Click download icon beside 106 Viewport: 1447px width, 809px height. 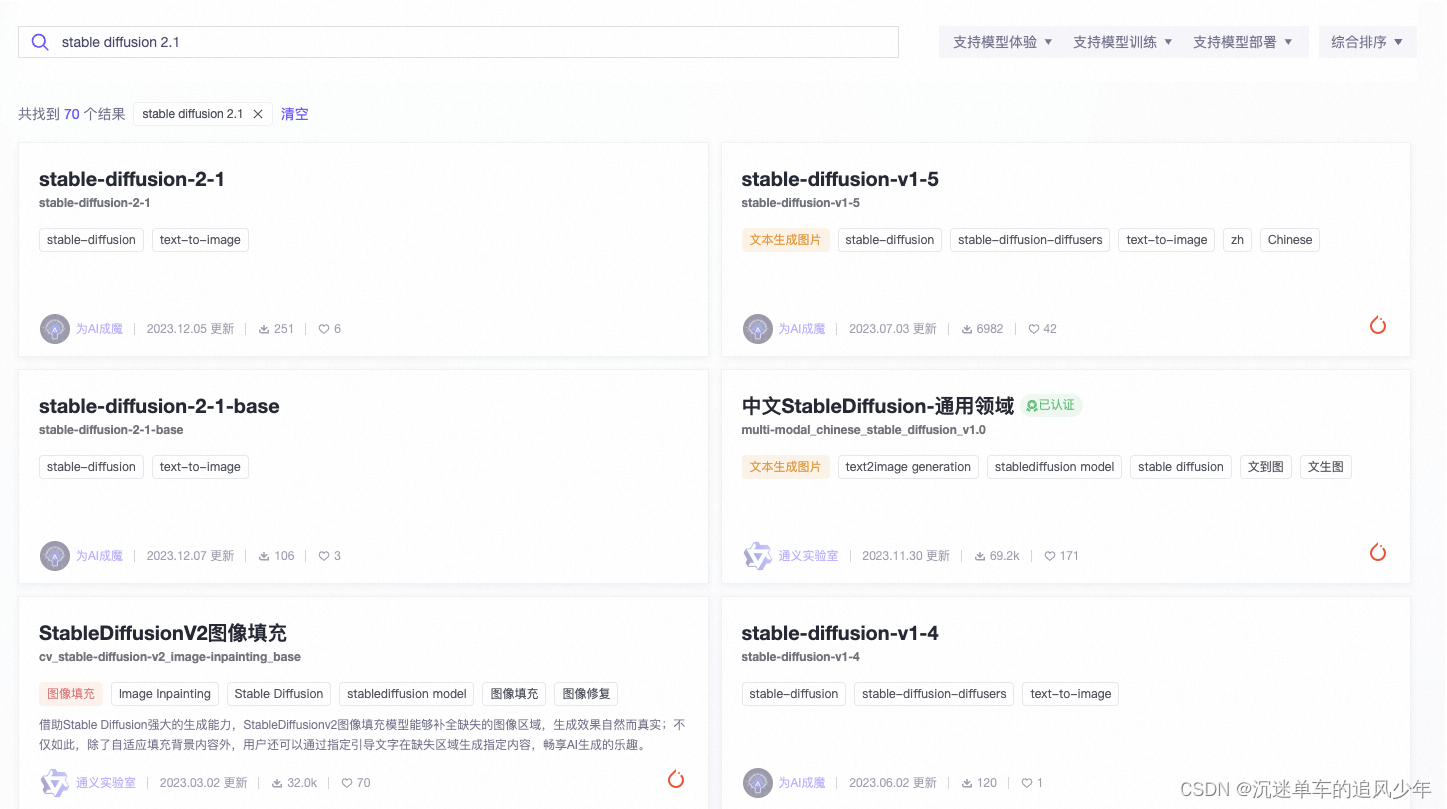coord(264,556)
